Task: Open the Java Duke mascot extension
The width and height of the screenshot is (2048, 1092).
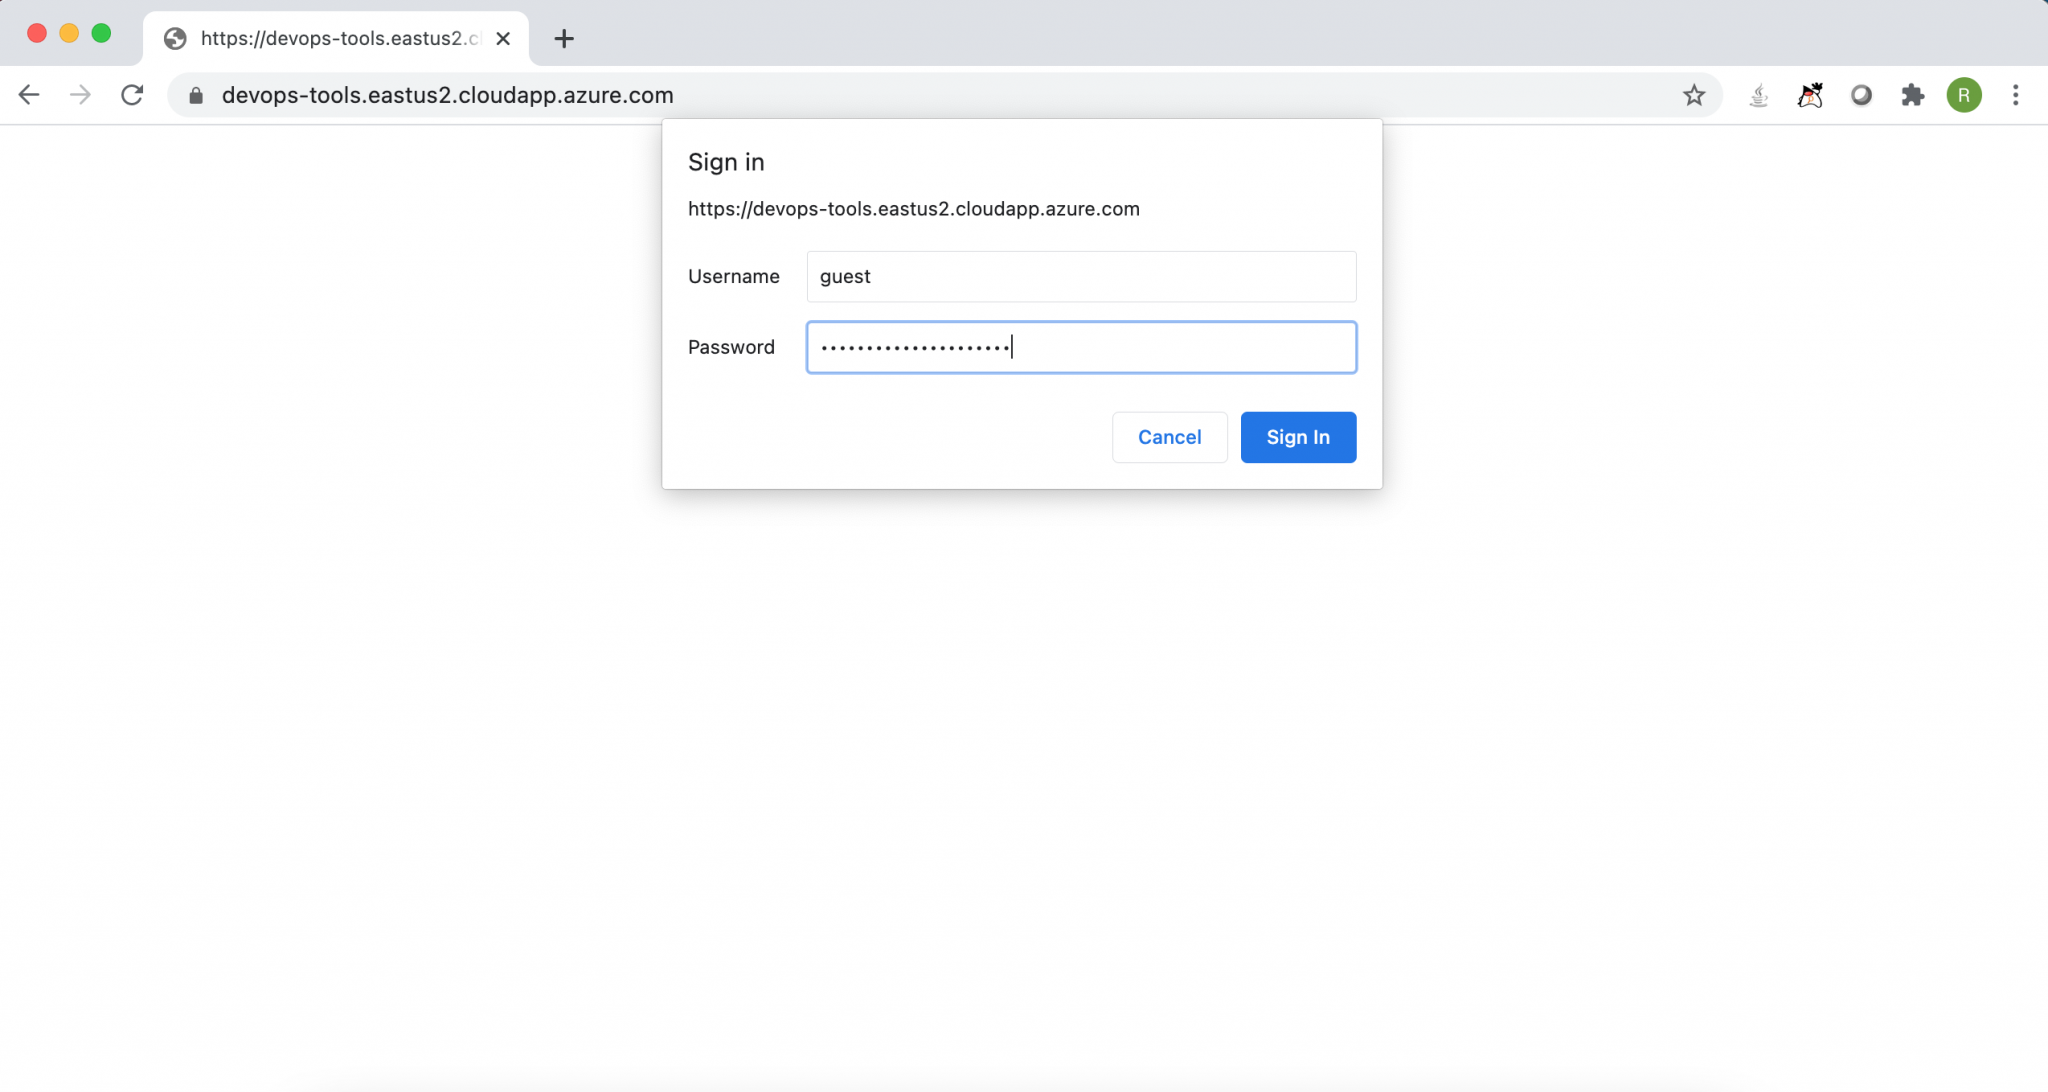Action: coord(1811,95)
